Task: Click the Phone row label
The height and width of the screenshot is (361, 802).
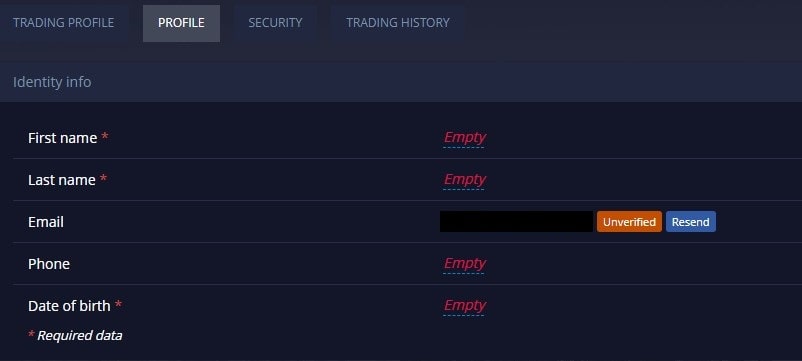Action: click(49, 264)
